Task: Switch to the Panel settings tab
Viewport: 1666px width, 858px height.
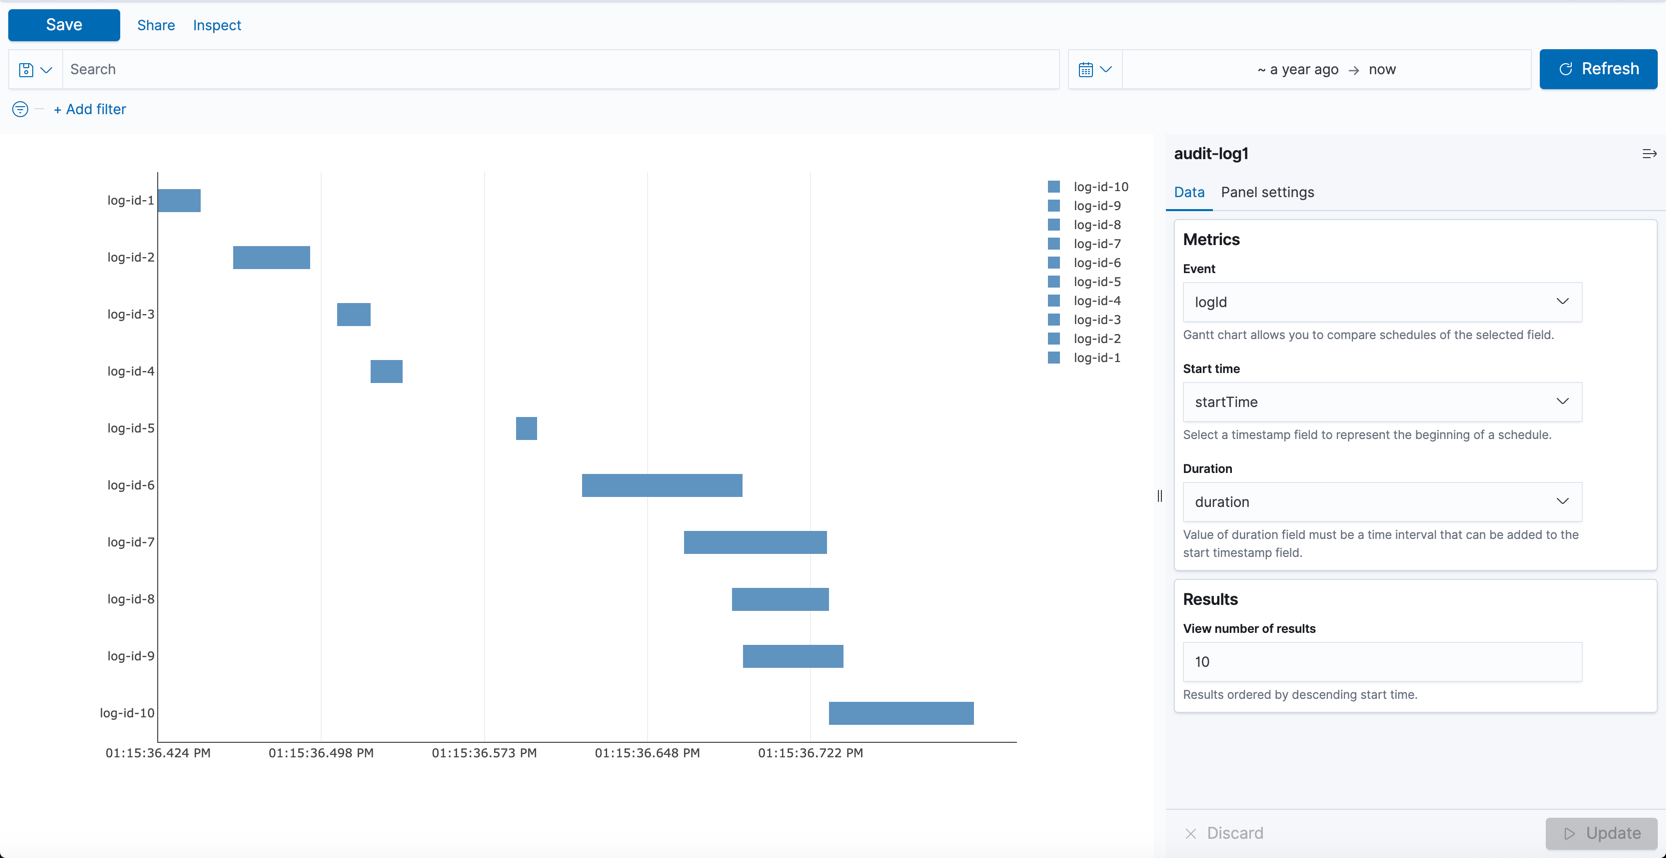Action: point(1267,192)
